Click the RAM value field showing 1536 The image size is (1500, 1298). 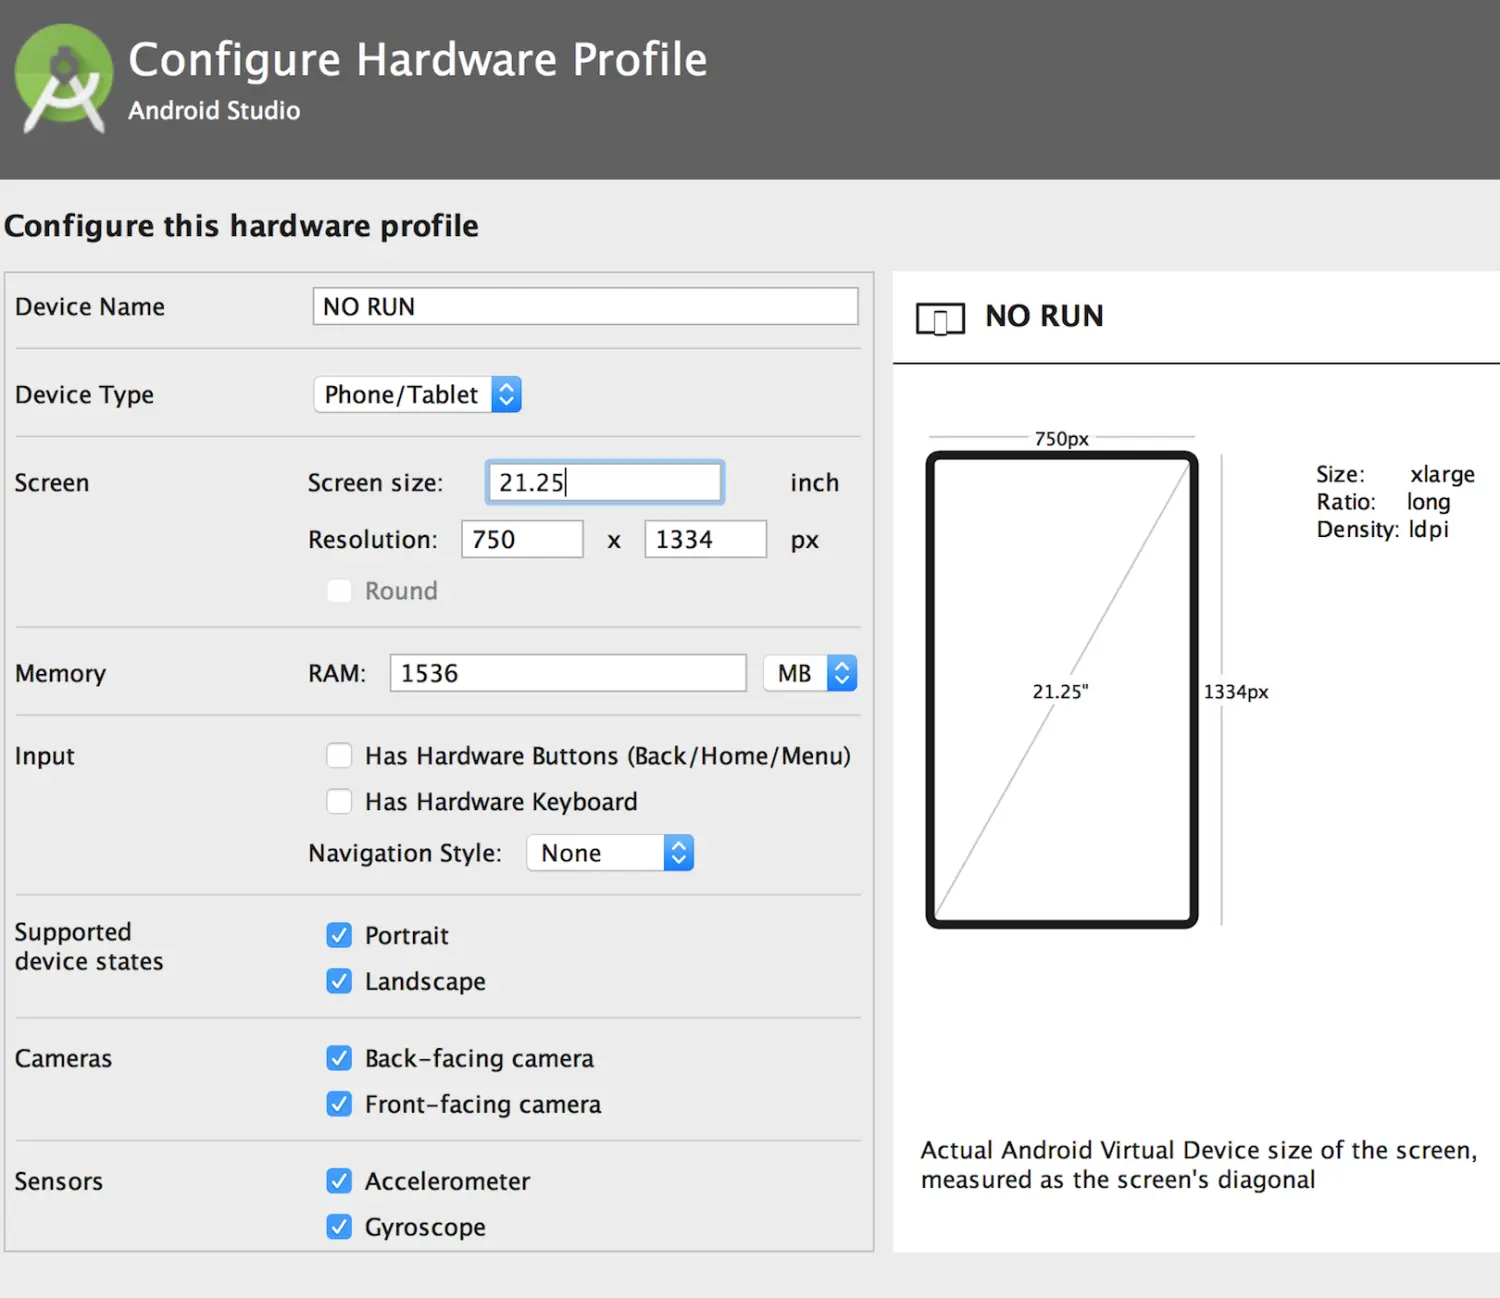click(568, 673)
